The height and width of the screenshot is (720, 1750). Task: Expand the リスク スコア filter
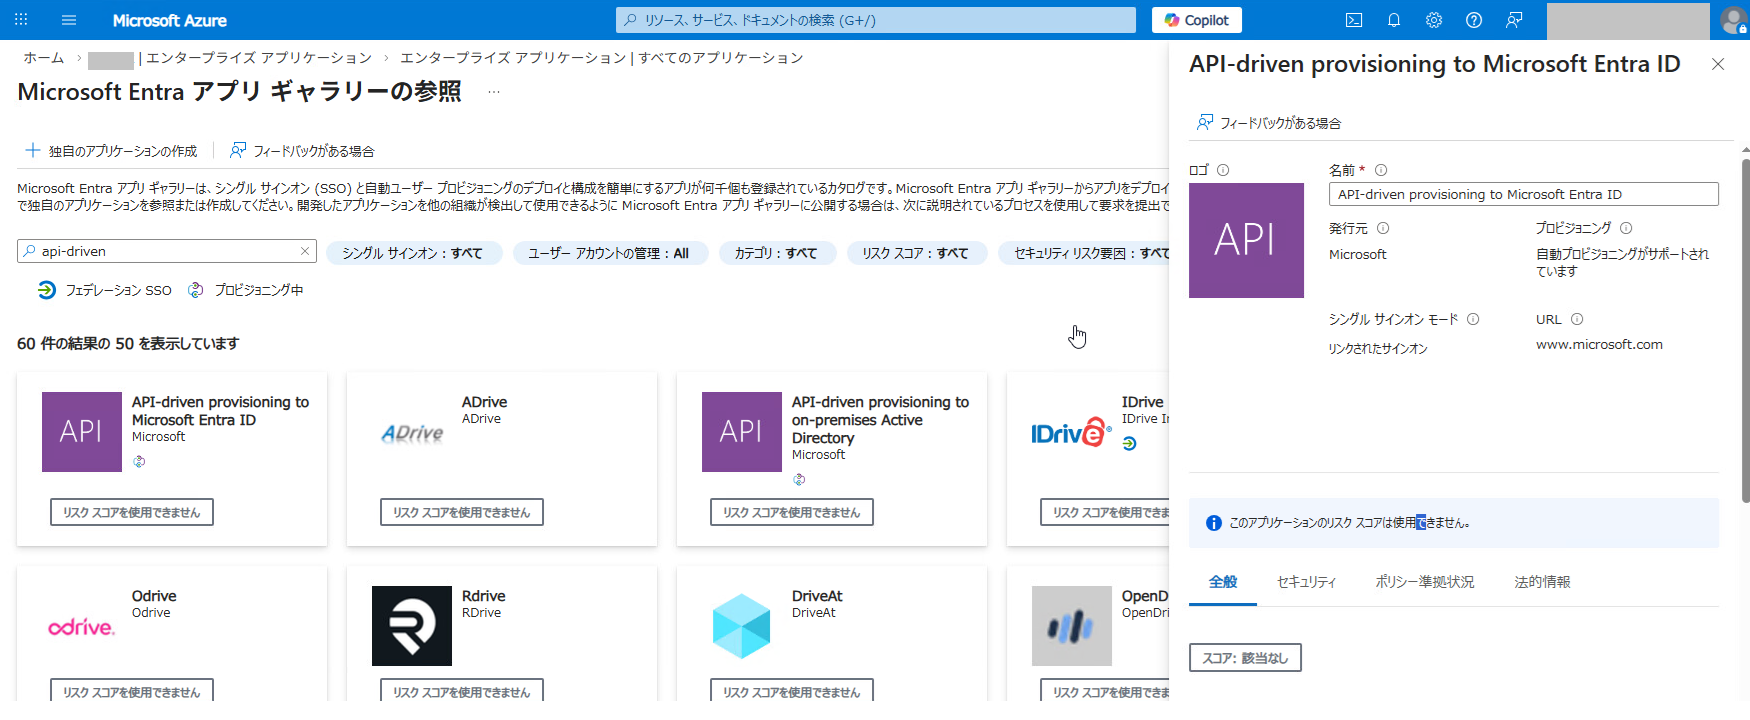pos(915,253)
